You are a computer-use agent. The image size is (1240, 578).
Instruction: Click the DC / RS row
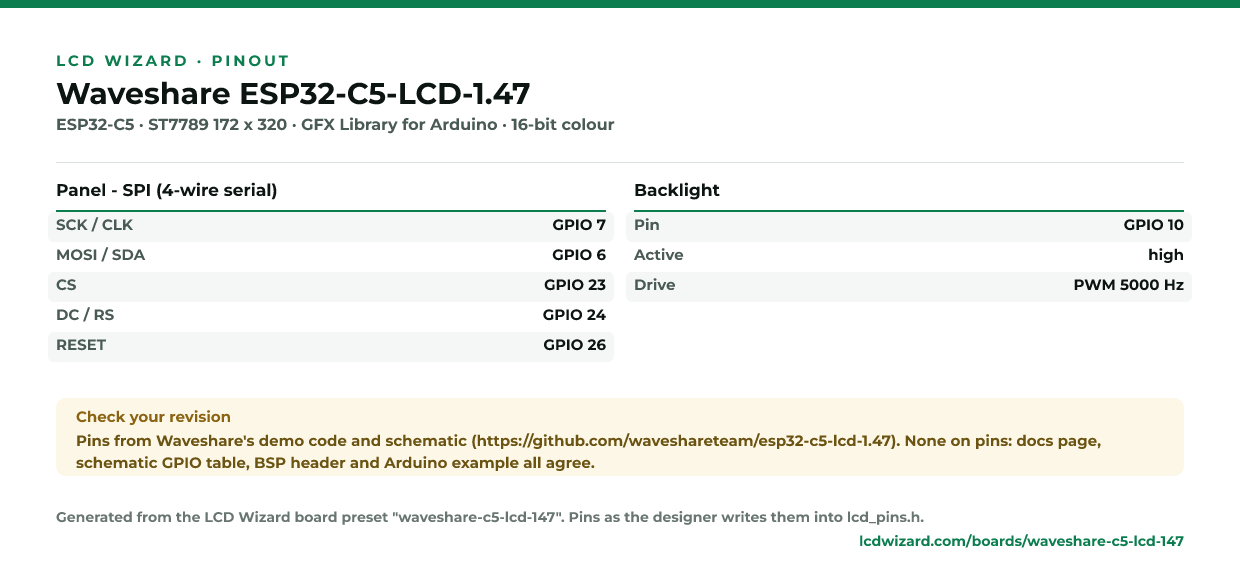click(x=331, y=316)
